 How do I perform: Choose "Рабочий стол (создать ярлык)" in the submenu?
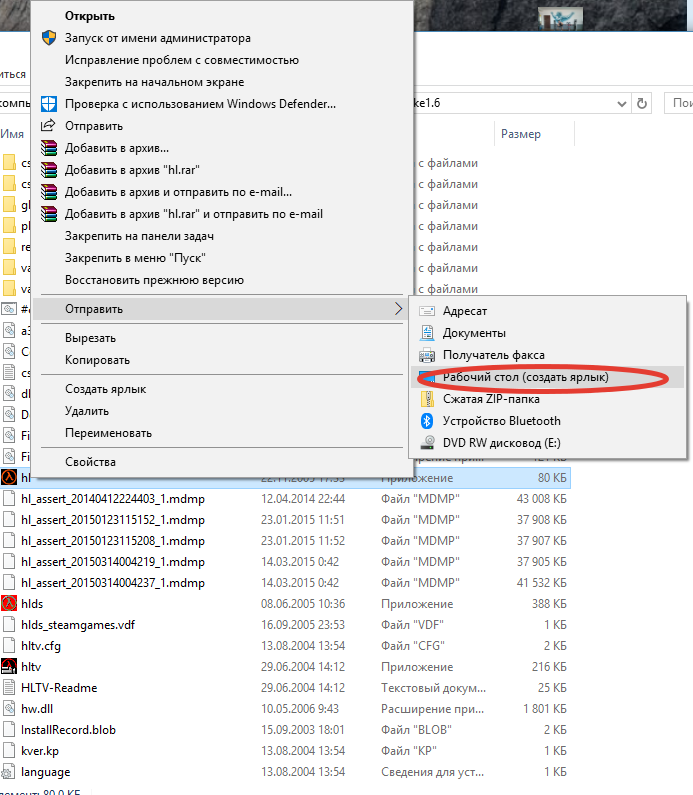pos(525,378)
